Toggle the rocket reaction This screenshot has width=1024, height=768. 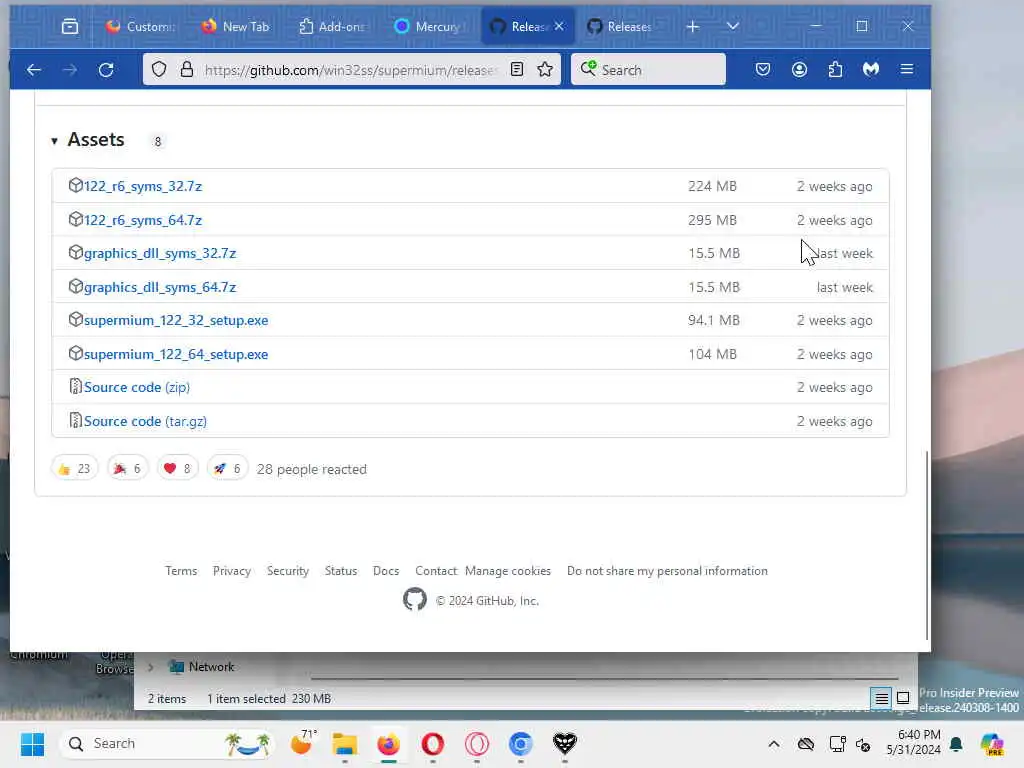point(228,468)
